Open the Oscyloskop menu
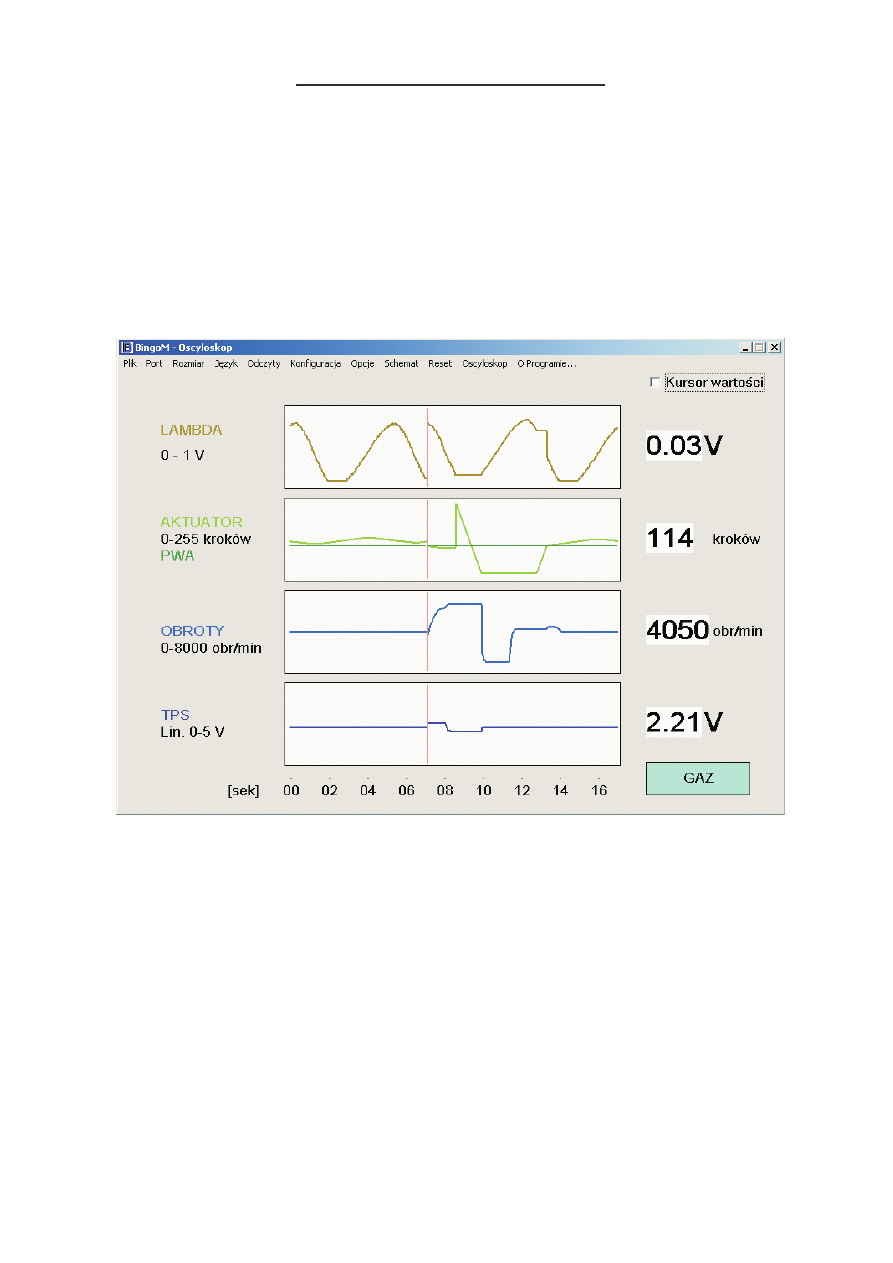This screenshot has height=1263, width=893. tap(485, 364)
